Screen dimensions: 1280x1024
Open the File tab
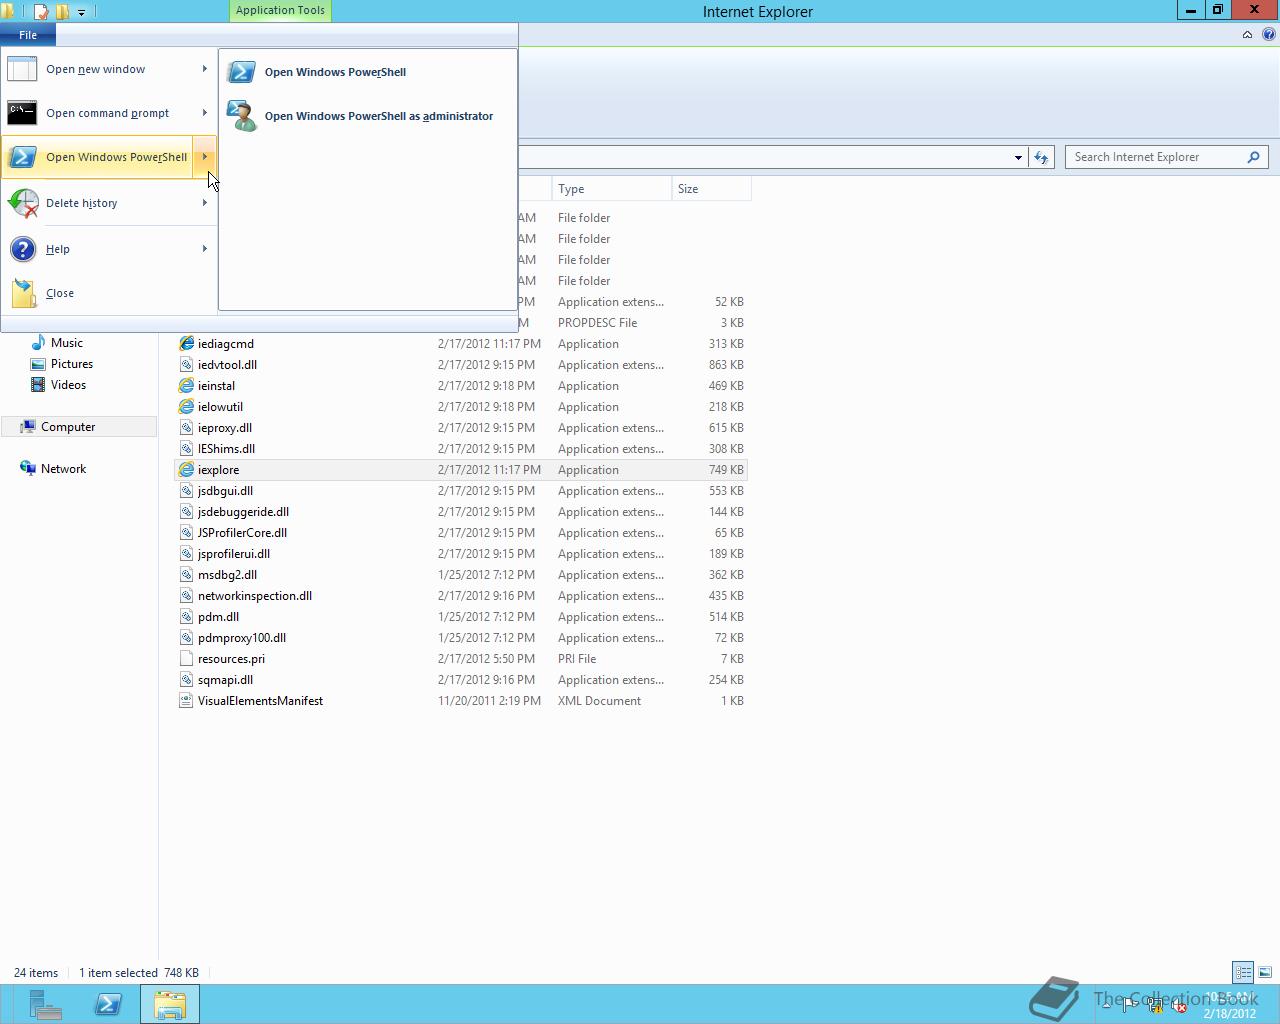point(28,35)
